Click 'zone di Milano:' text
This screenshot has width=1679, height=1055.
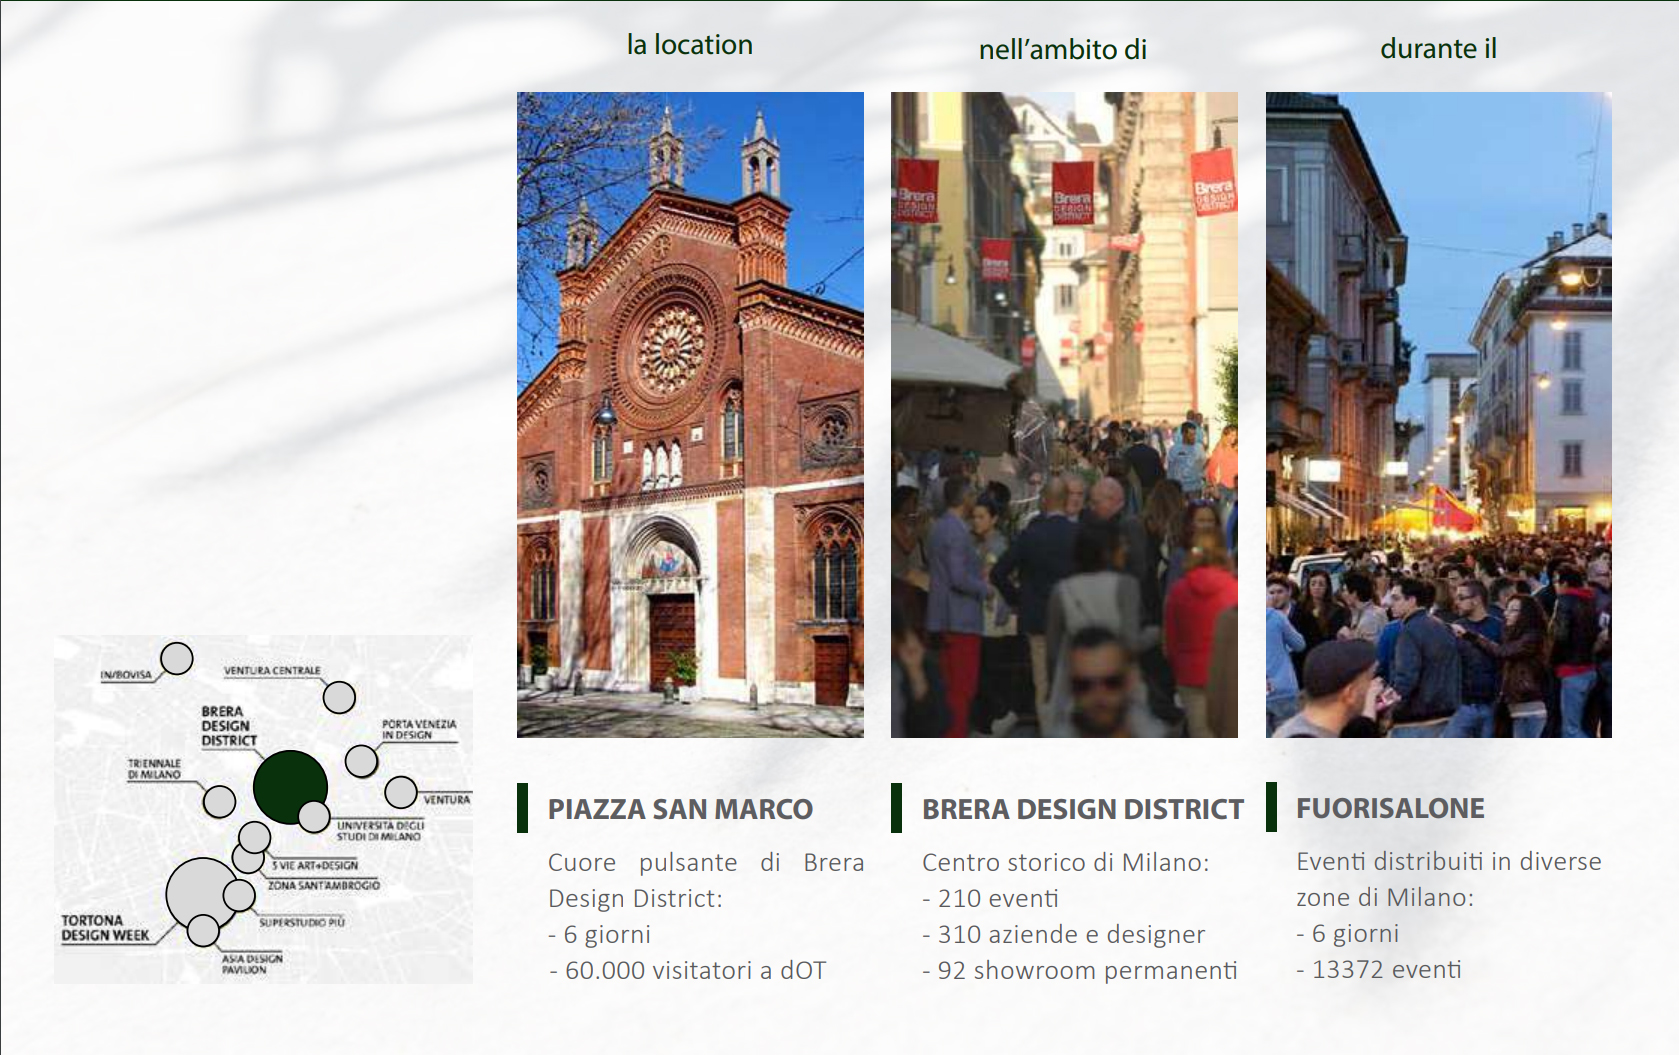(x=1385, y=897)
